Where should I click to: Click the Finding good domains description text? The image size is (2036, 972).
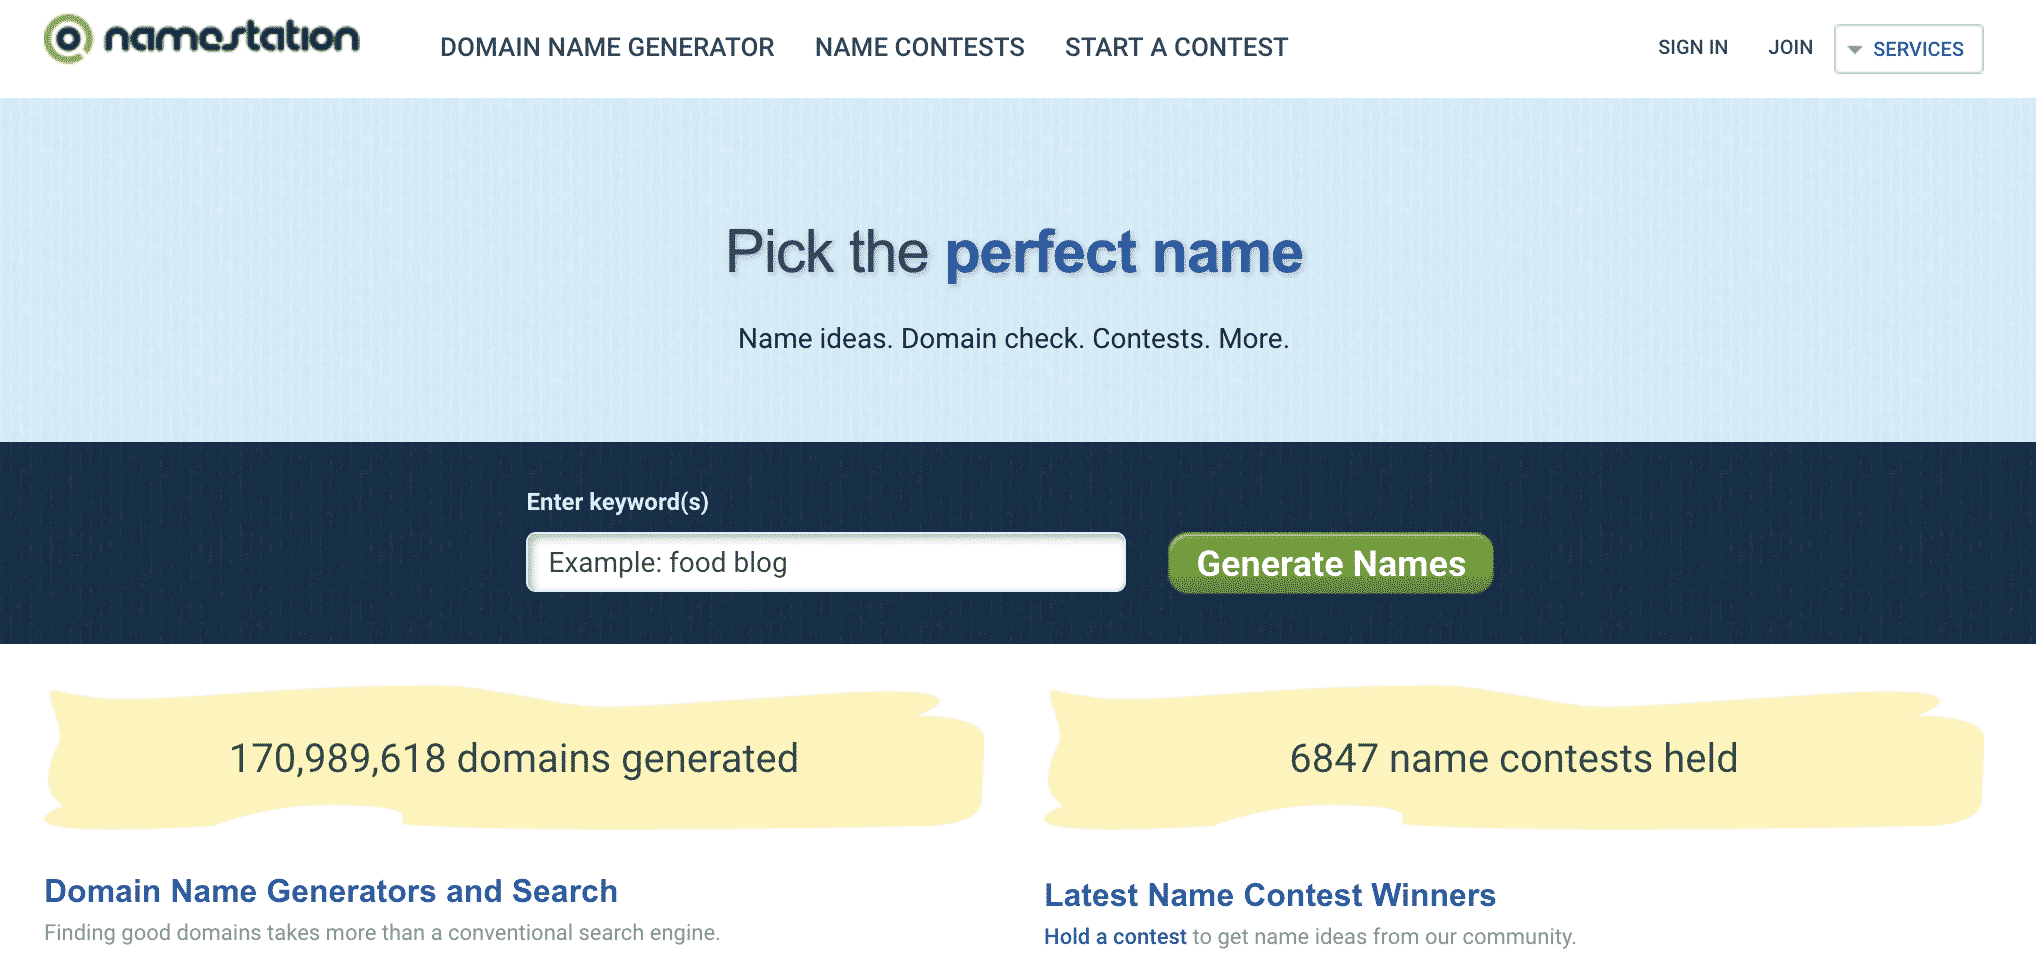[382, 932]
